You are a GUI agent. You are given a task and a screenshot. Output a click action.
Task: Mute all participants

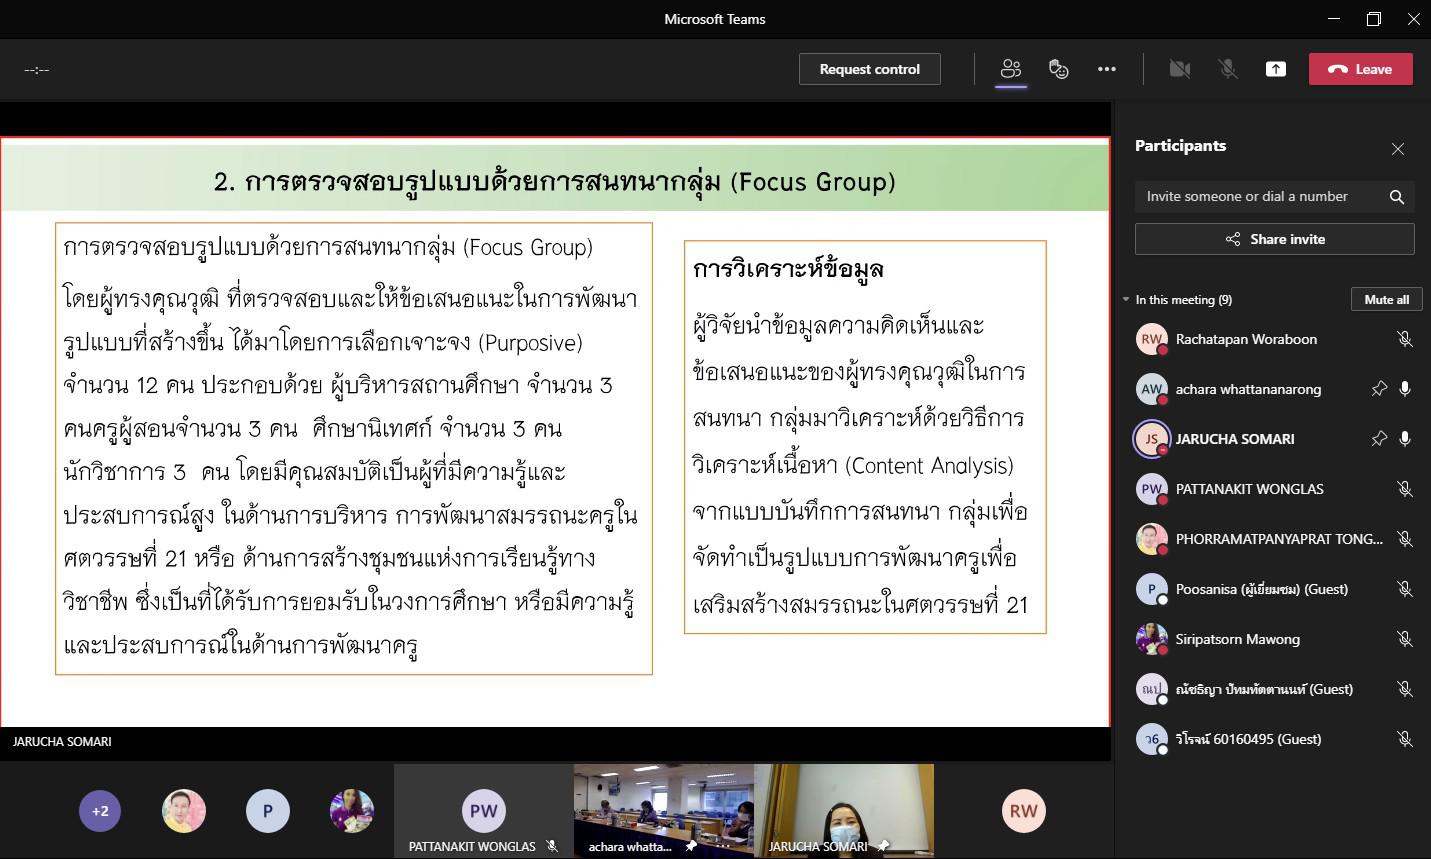tap(1386, 299)
